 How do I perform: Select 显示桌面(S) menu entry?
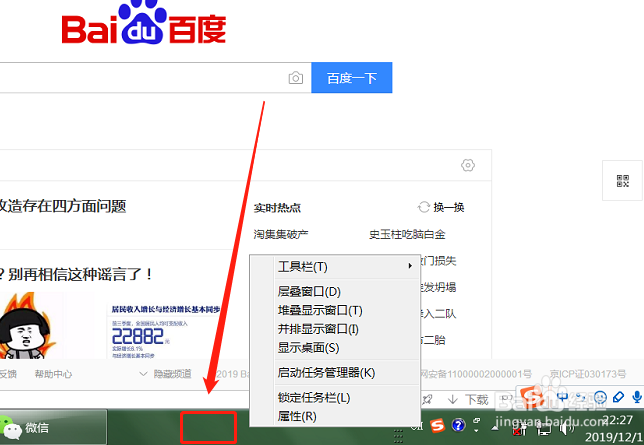tap(335, 348)
